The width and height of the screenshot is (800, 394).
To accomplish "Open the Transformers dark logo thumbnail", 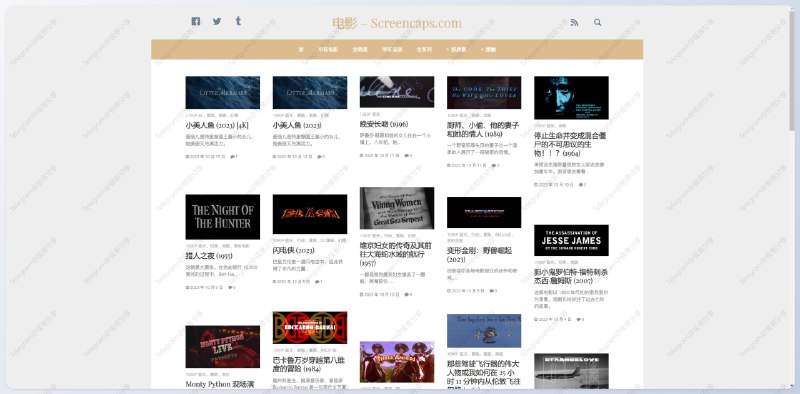I will pos(484,212).
